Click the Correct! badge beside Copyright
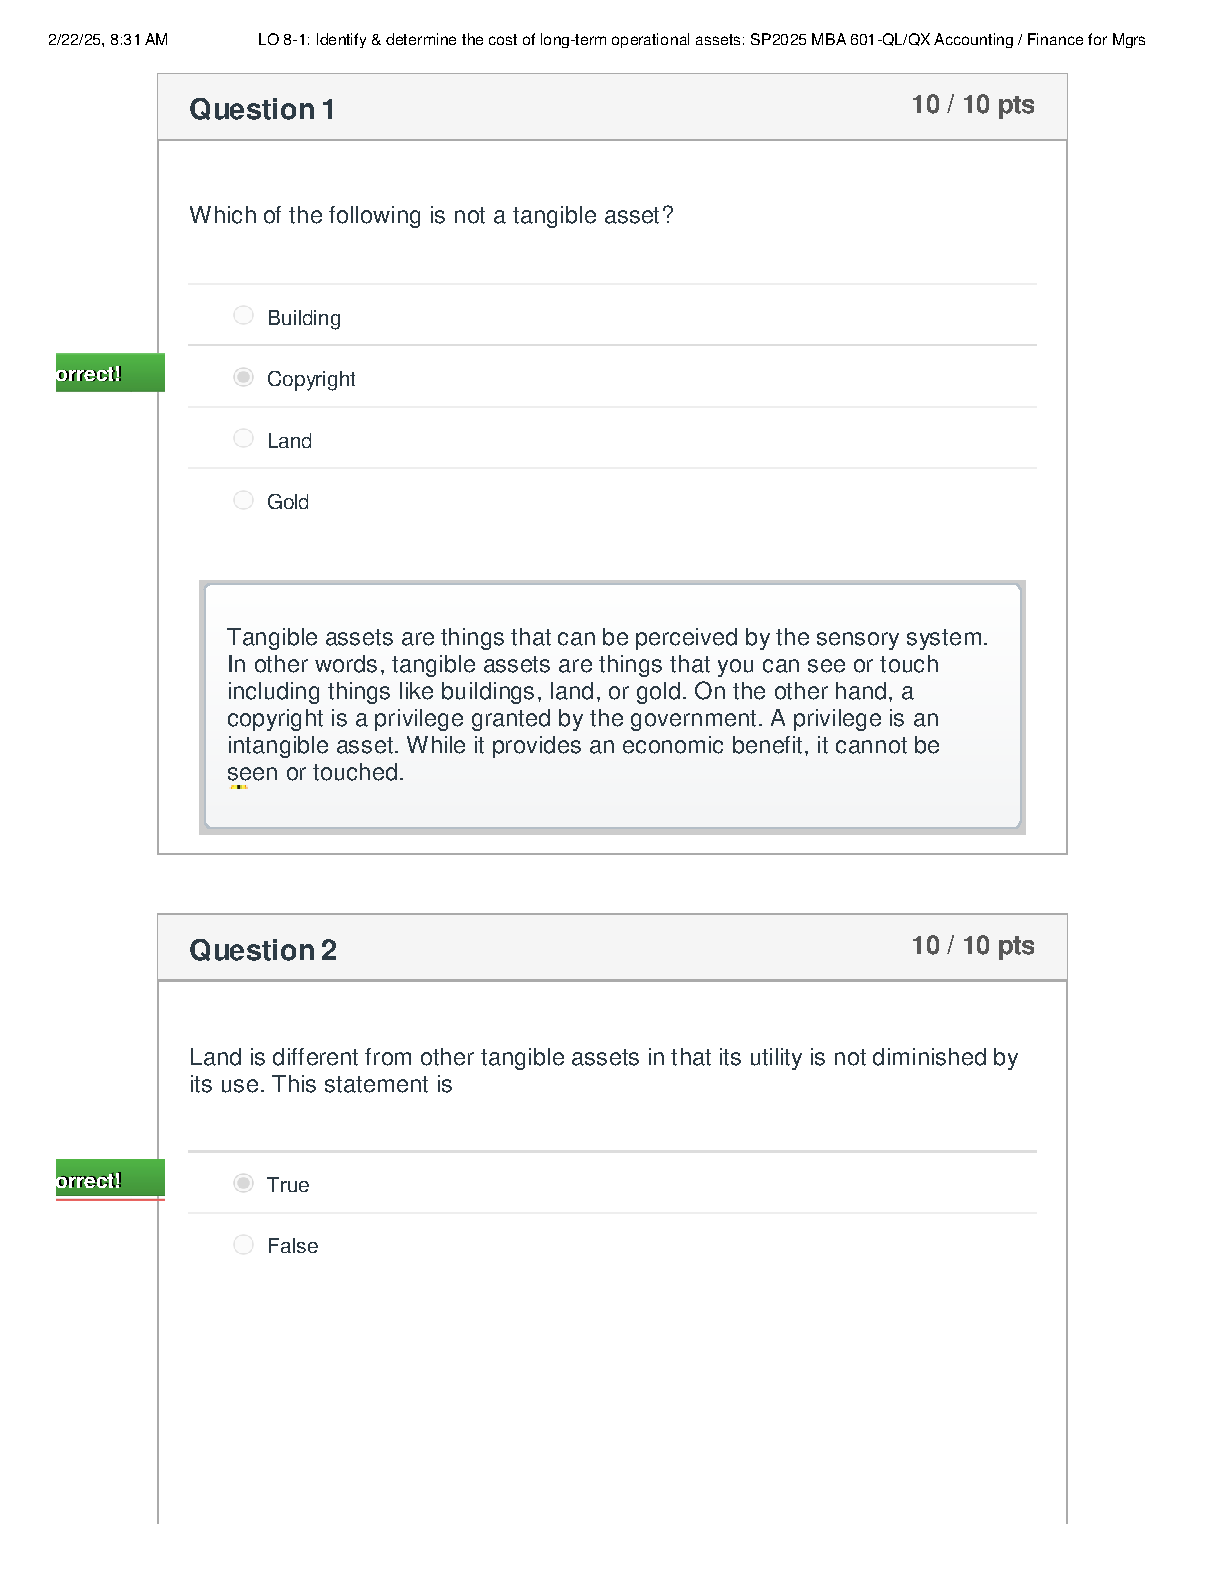The height and width of the screenshot is (1584, 1224). click(110, 373)
